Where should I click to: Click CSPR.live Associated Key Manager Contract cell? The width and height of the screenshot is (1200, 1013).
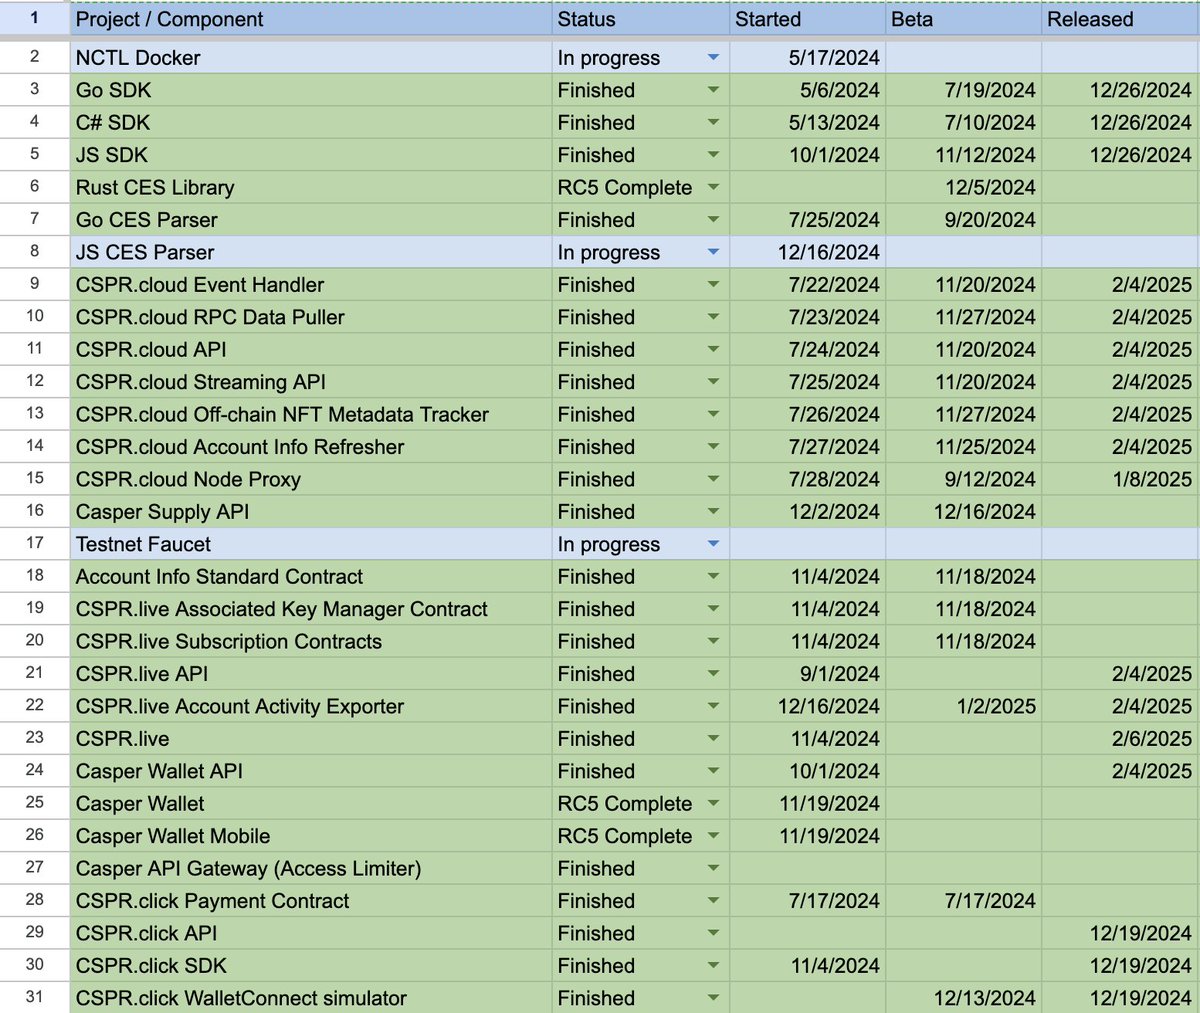pyautogui.click(x=310, y=609)
